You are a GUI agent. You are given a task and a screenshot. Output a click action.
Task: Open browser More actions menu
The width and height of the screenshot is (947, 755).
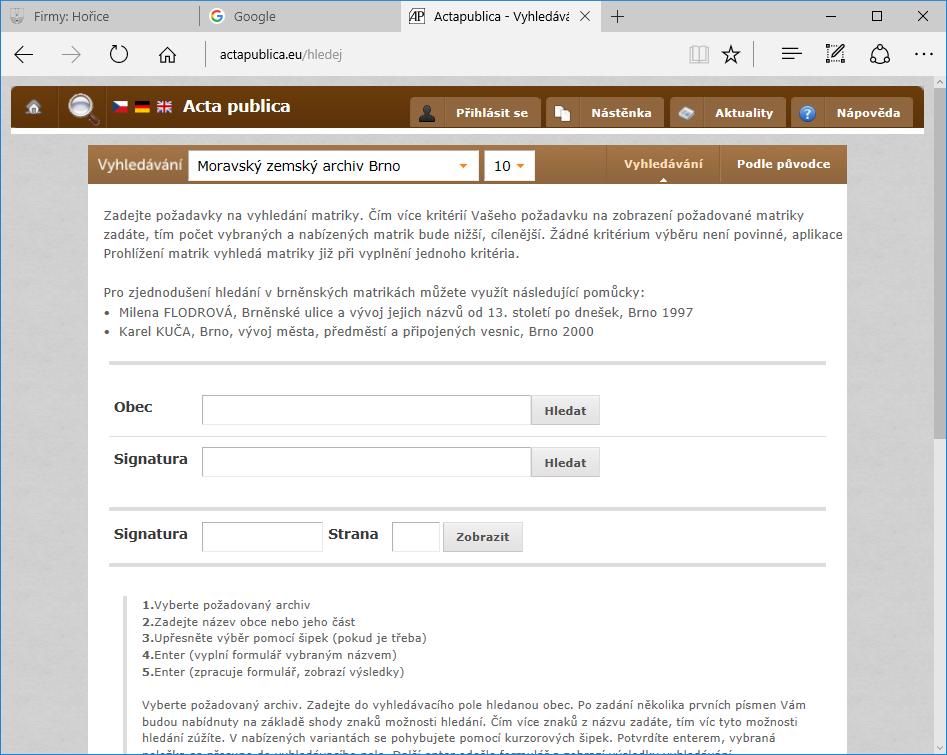coord(923,54)
